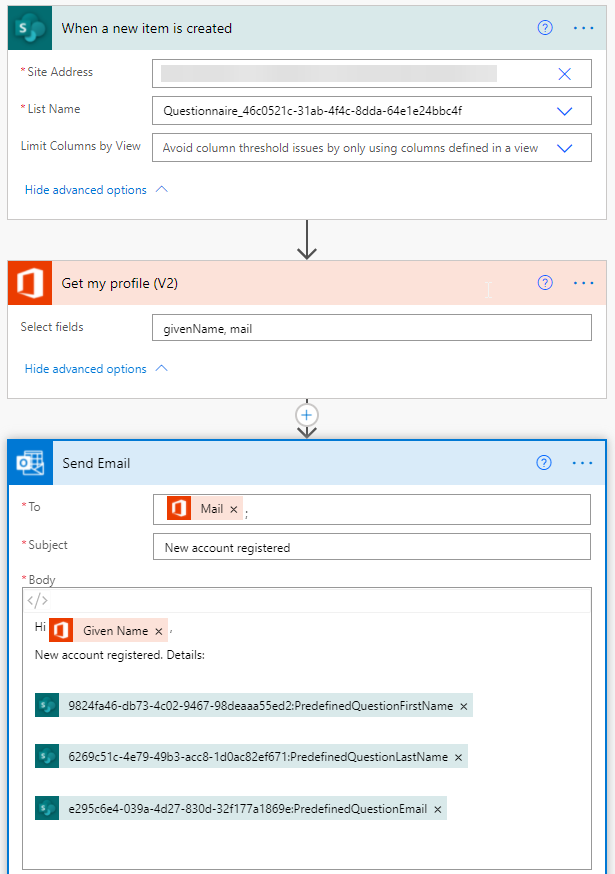Hide advanced options in Get my profile
Viewport: 615px width, 874px height.
point(96,369)
